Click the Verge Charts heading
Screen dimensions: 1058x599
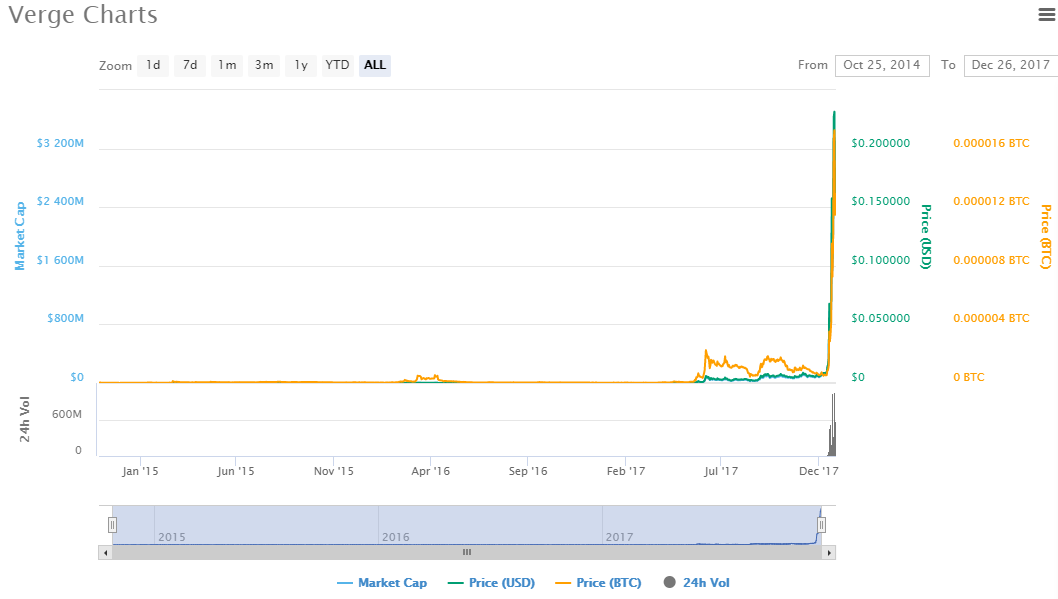point(83,15)
